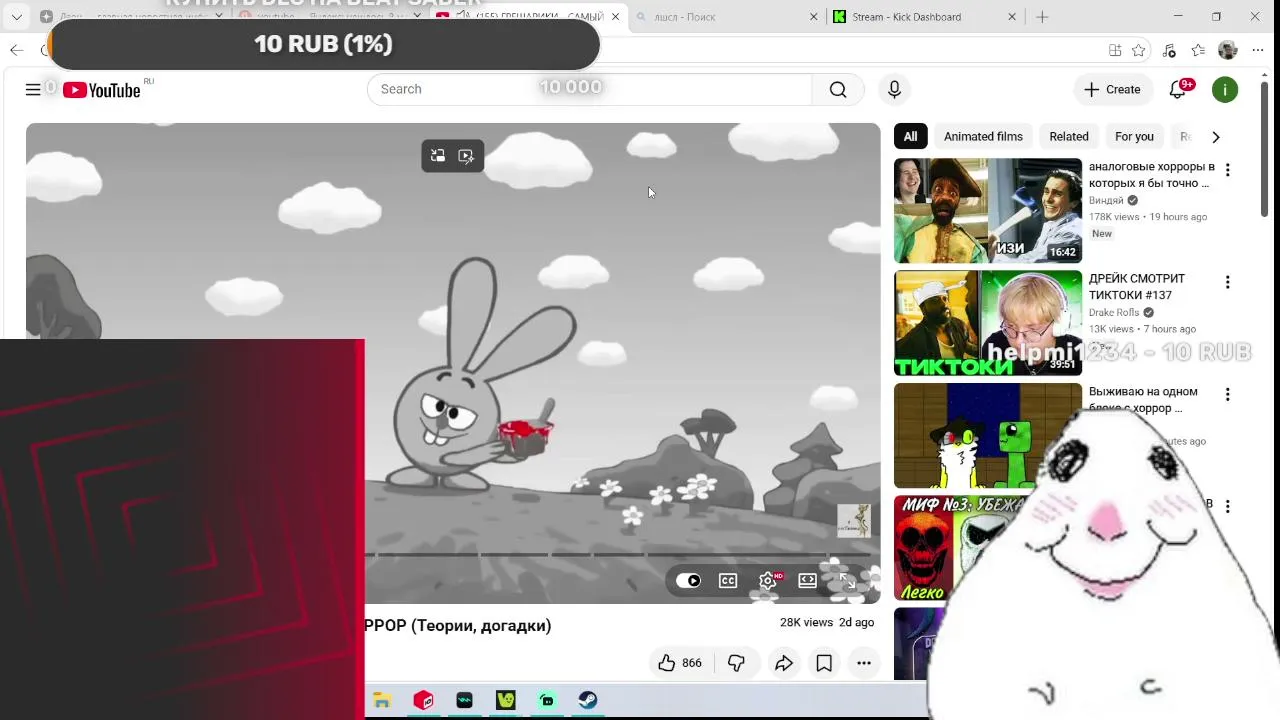This screenshot has height=720, width=1280.
Task: Open options for Выживаю на одном блоке video
Action: tap(1228, 394)
